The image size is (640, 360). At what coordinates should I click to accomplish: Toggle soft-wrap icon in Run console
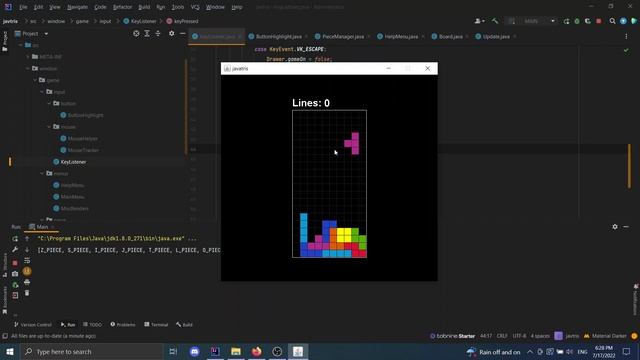click(27, 260)
